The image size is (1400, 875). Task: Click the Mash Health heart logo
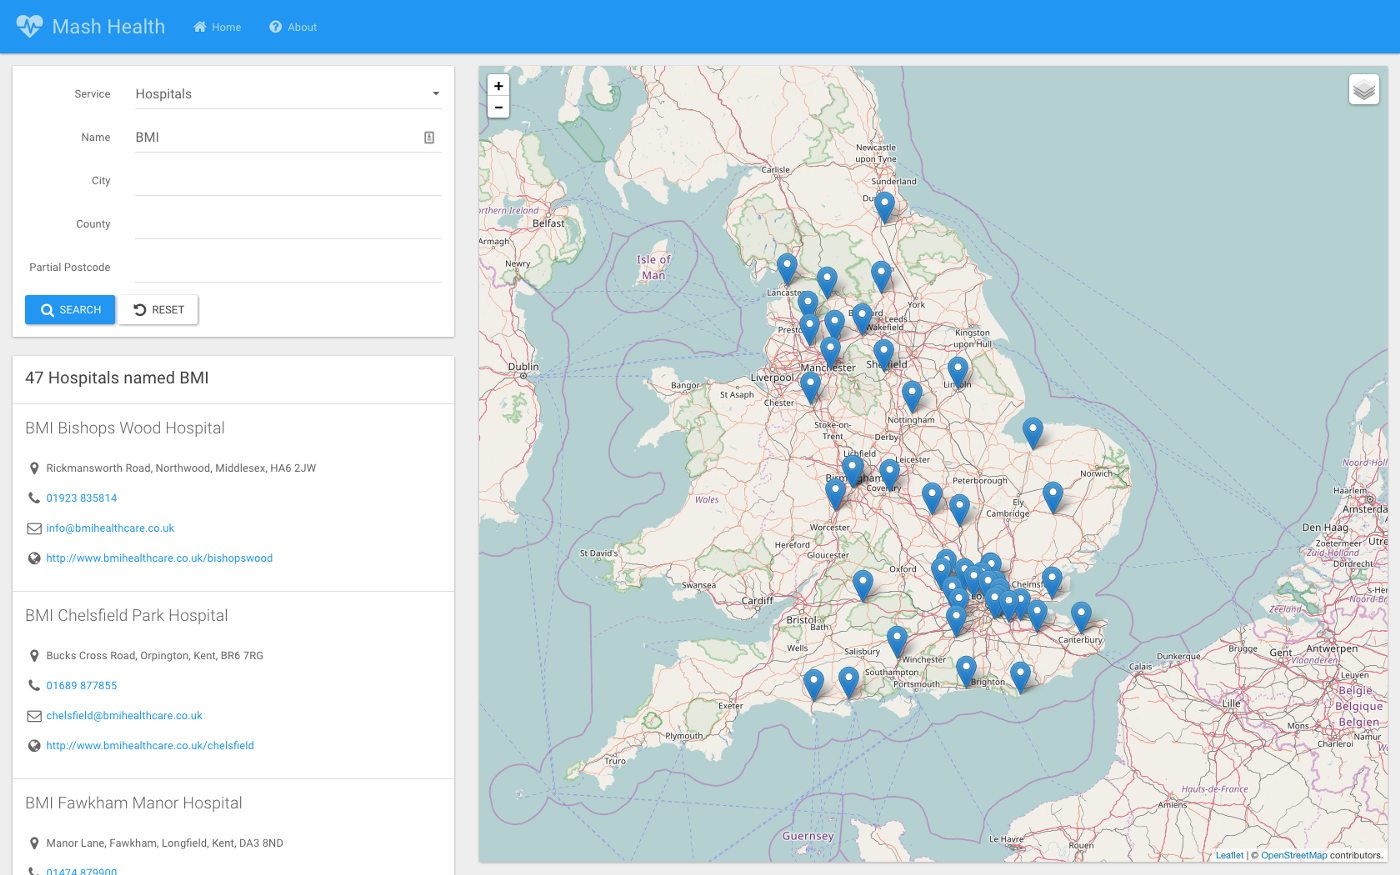coord(29,26)
